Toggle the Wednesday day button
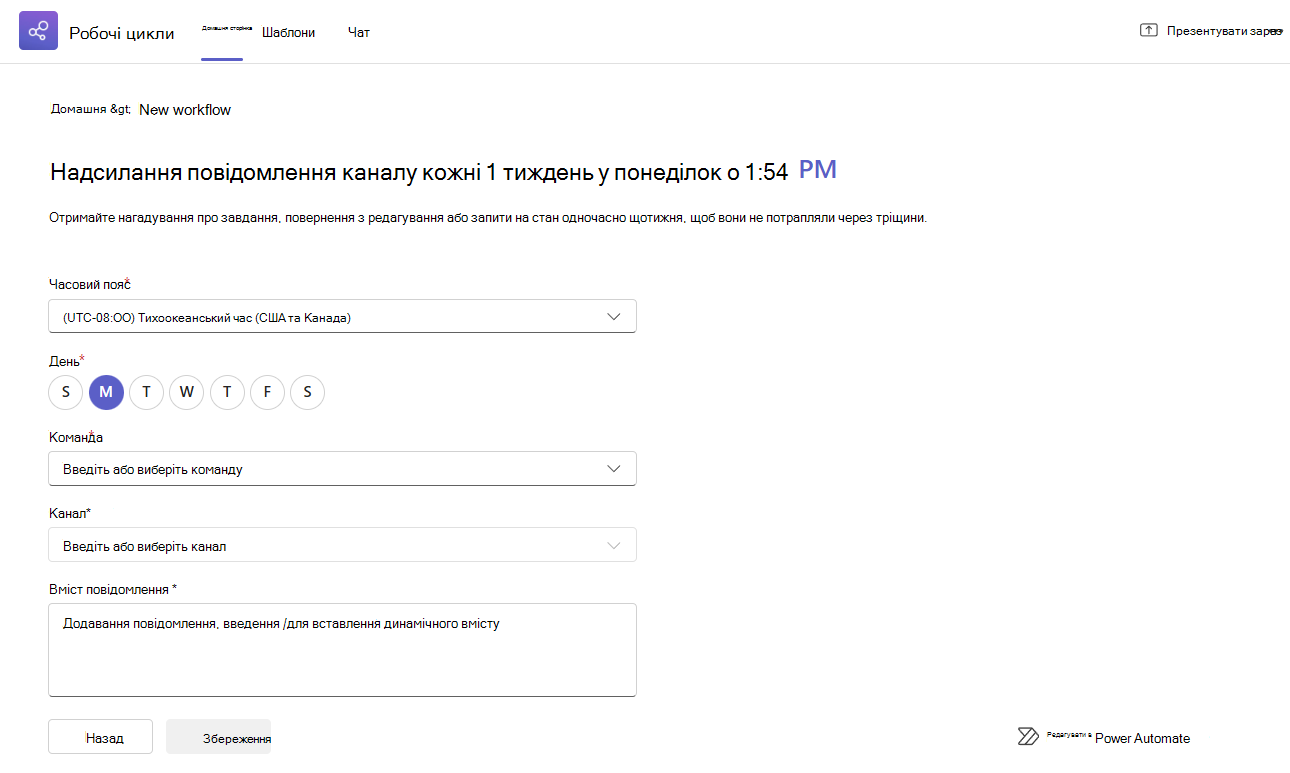Screen dimensions: 1290x773 click(x=187, y=392)
